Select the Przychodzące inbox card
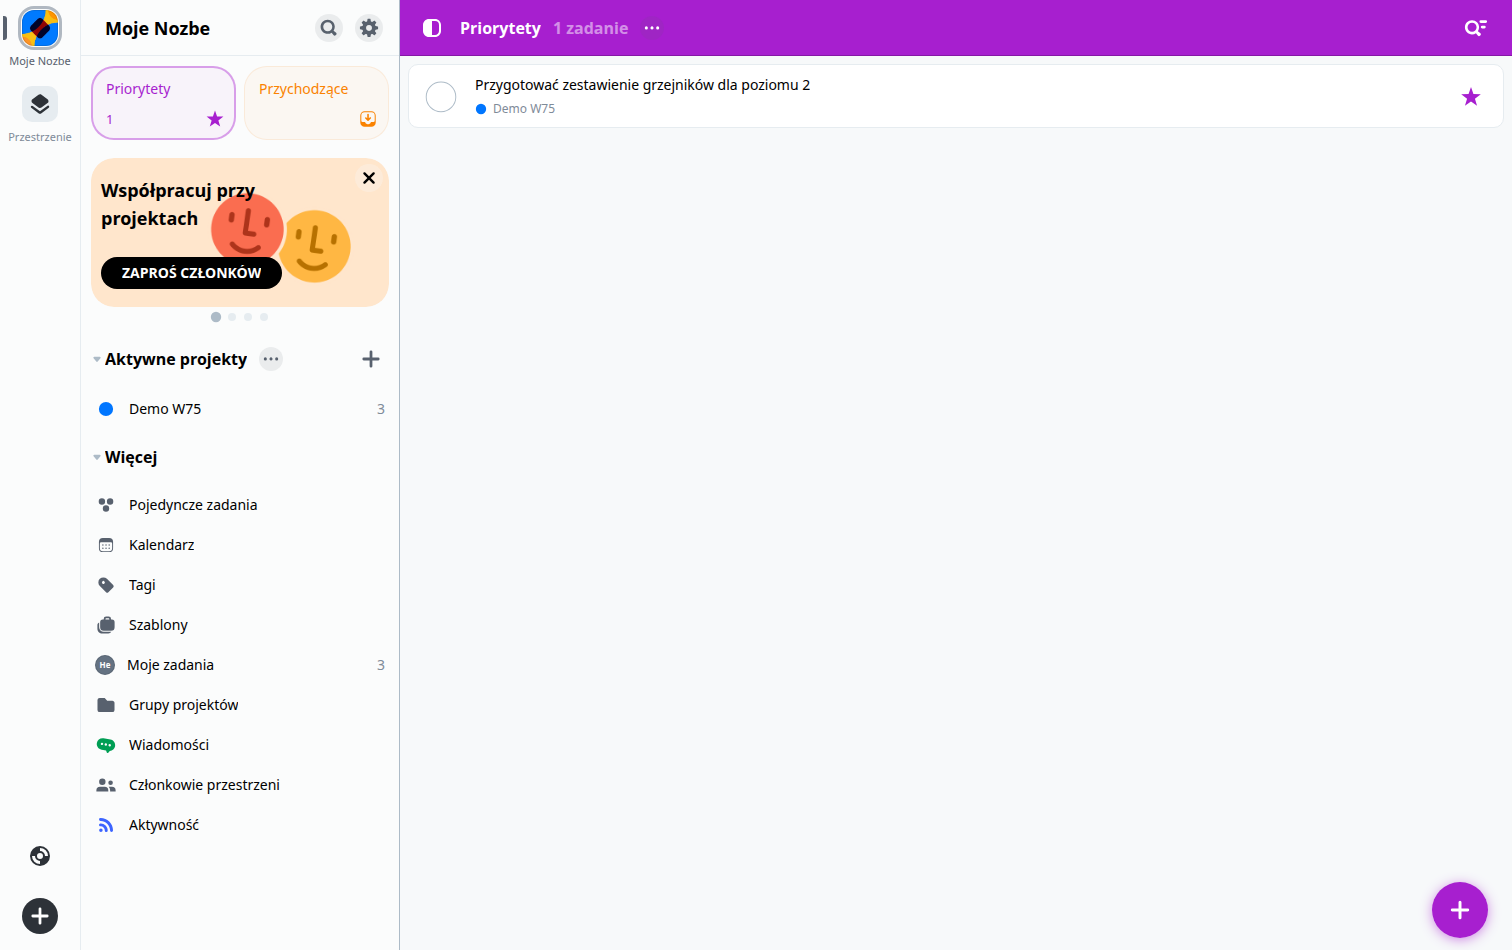This screenshot has width=1512, height=950. tap(316, 103)
